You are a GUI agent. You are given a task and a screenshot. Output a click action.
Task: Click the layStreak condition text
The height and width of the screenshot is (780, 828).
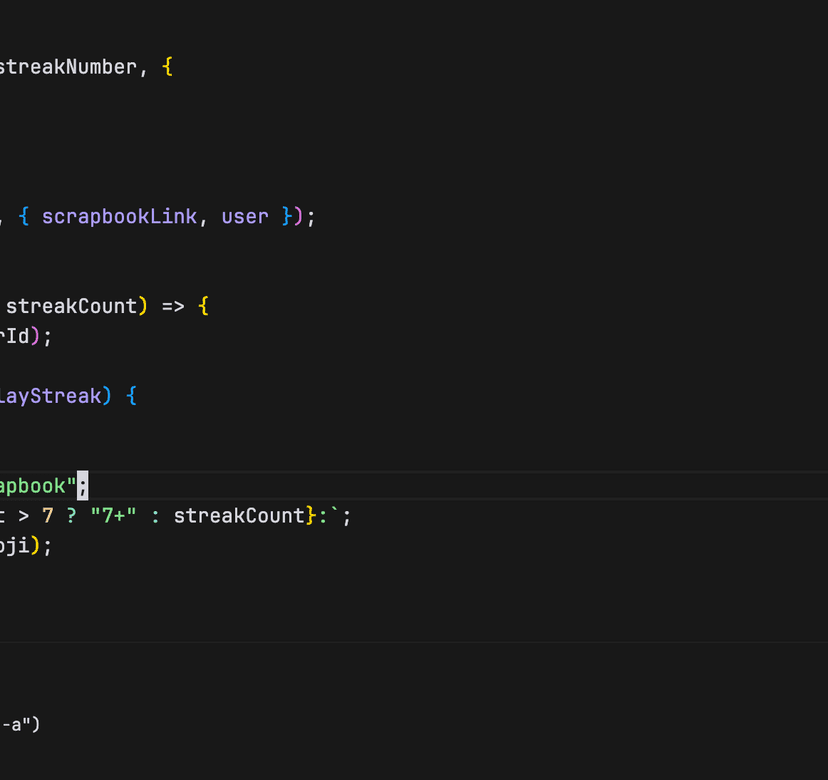point(51,396)
